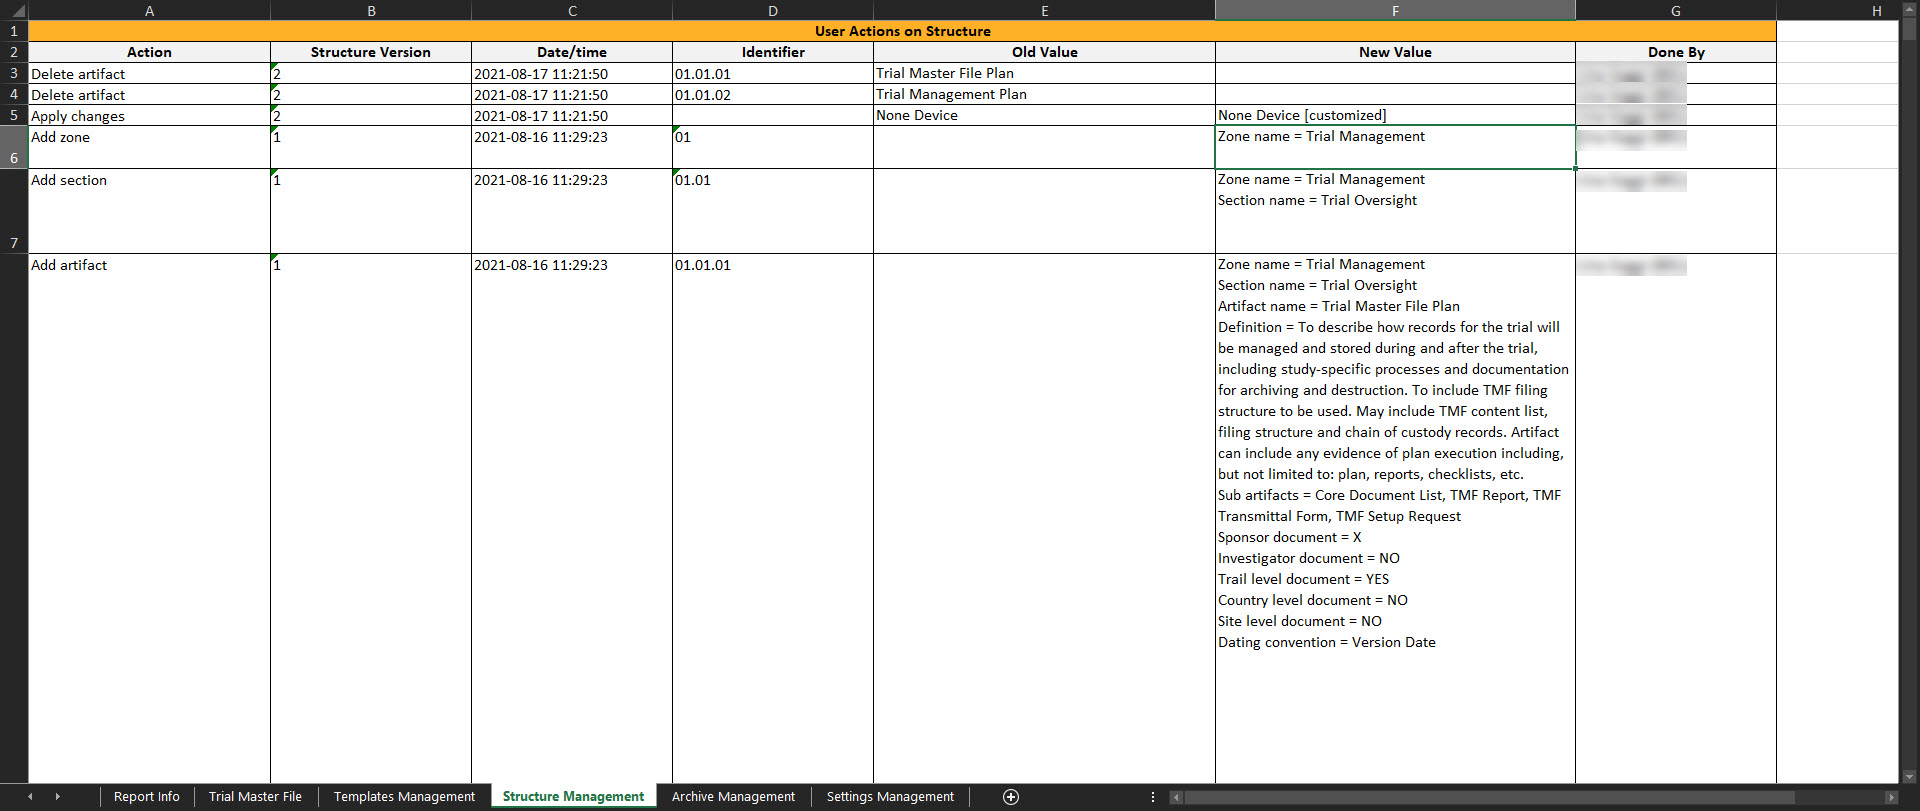This screenshot has height=811, width=1920.
Task: Click horizontal scrollbar right arrow
Action: 1890,797
